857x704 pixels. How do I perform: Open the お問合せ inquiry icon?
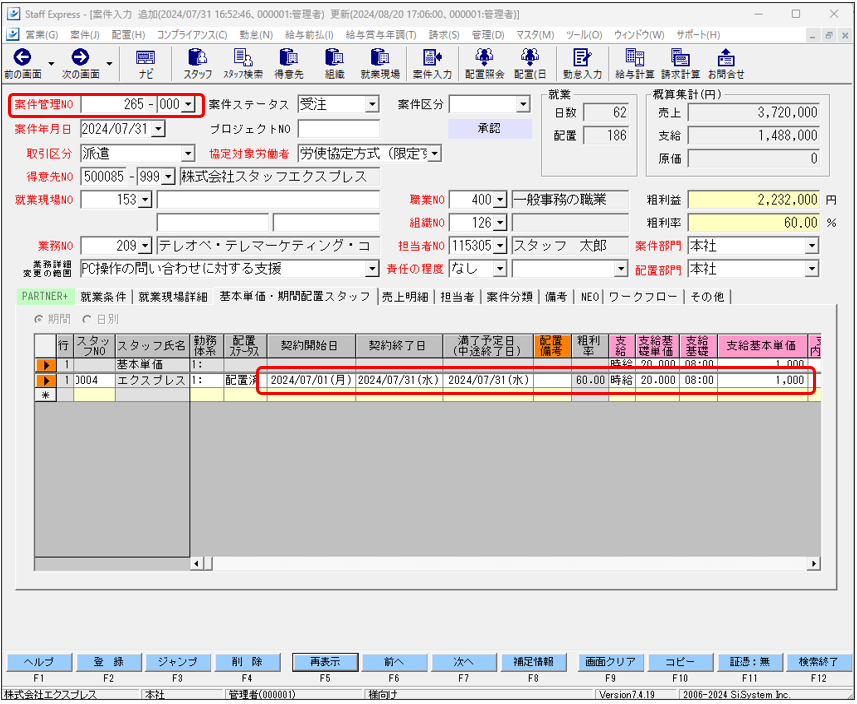point(726,57)
